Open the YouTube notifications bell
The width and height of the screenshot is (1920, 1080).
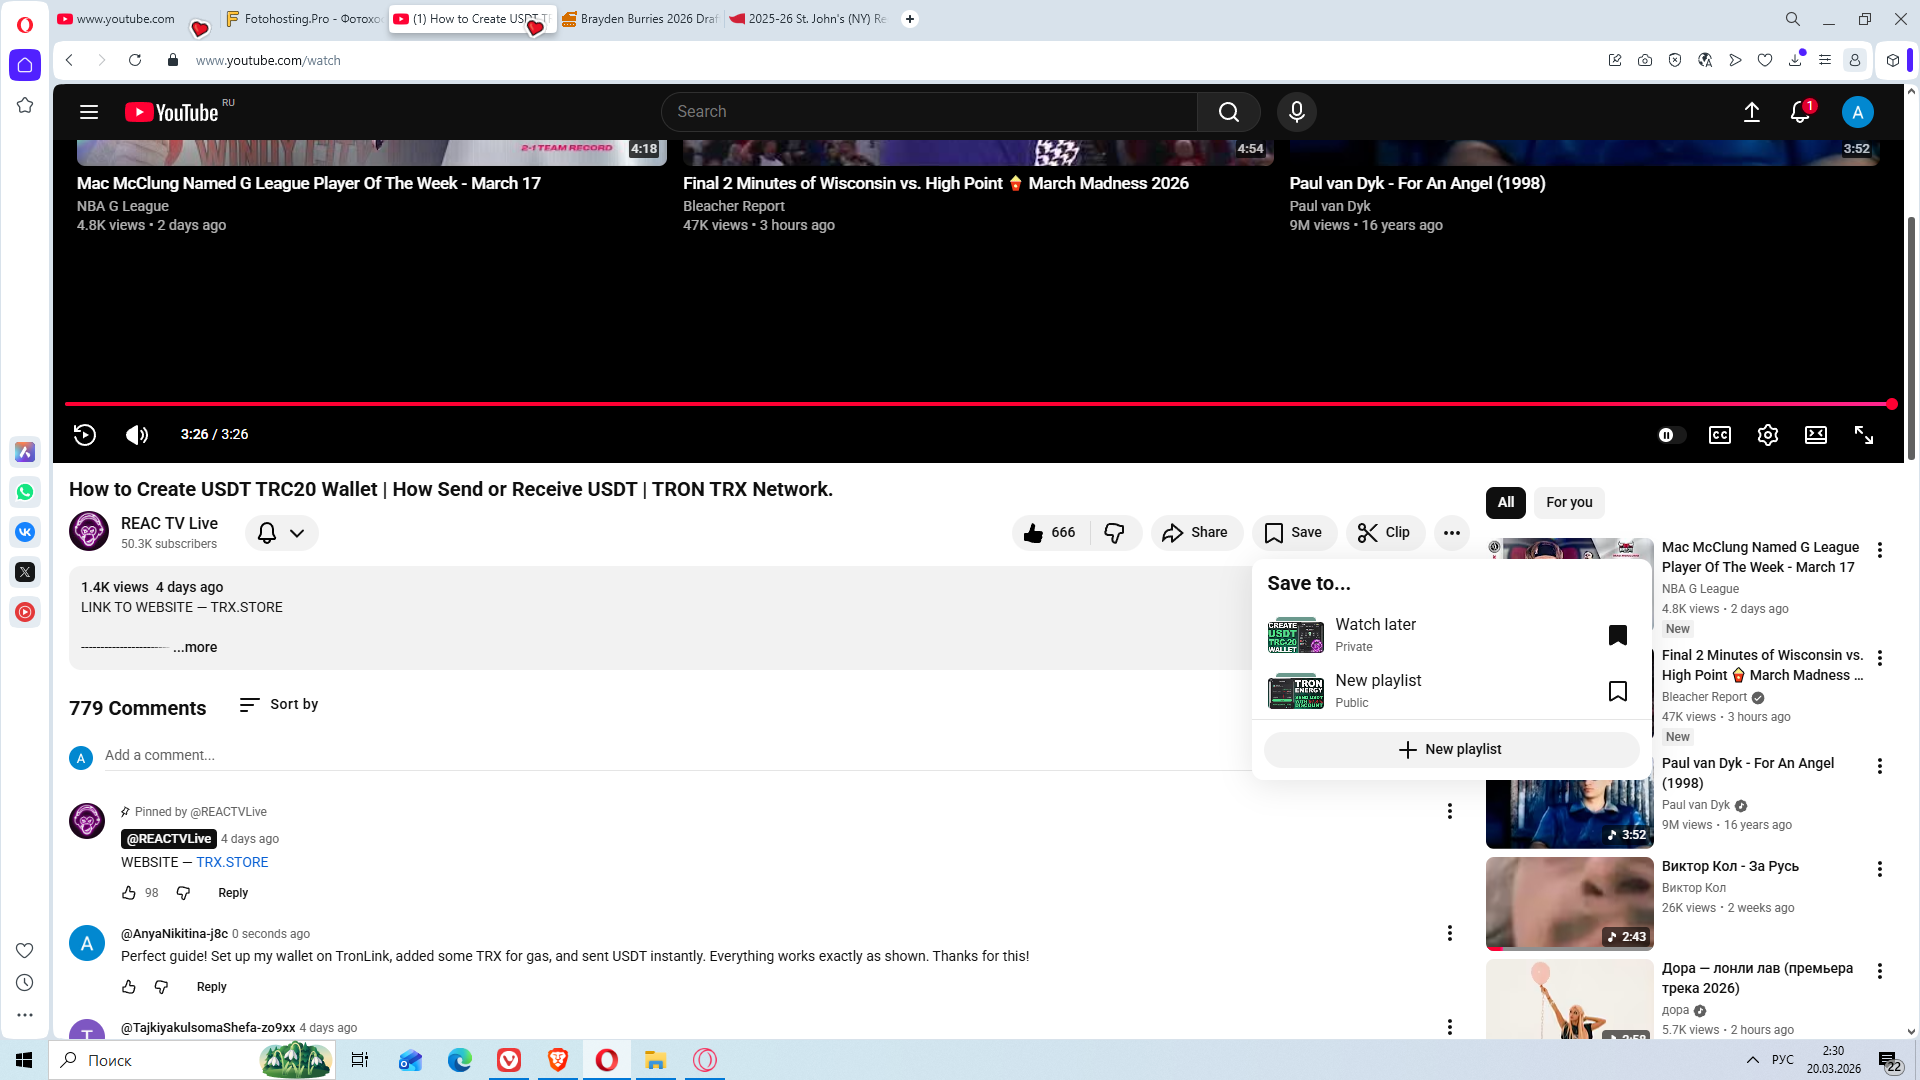[x=1799, y=112]
